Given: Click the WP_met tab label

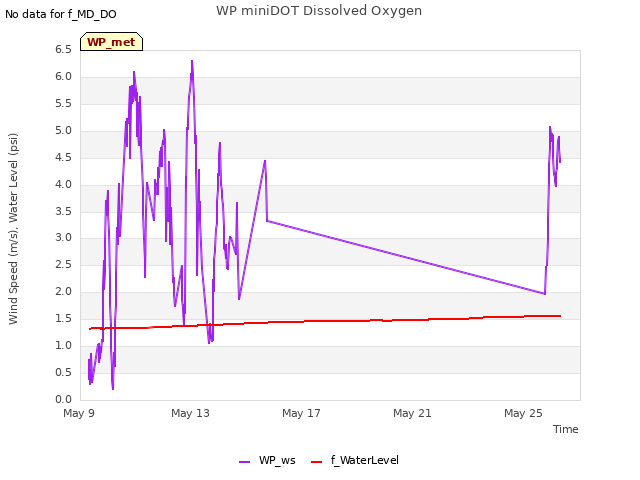Looking at the screenshot, I should click(x=111, y=42).
